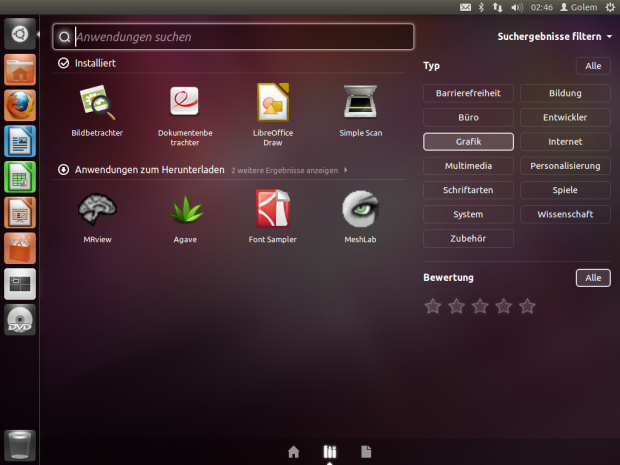Open the Golem user menu
620x465 pixels.
tap(579, 7)
